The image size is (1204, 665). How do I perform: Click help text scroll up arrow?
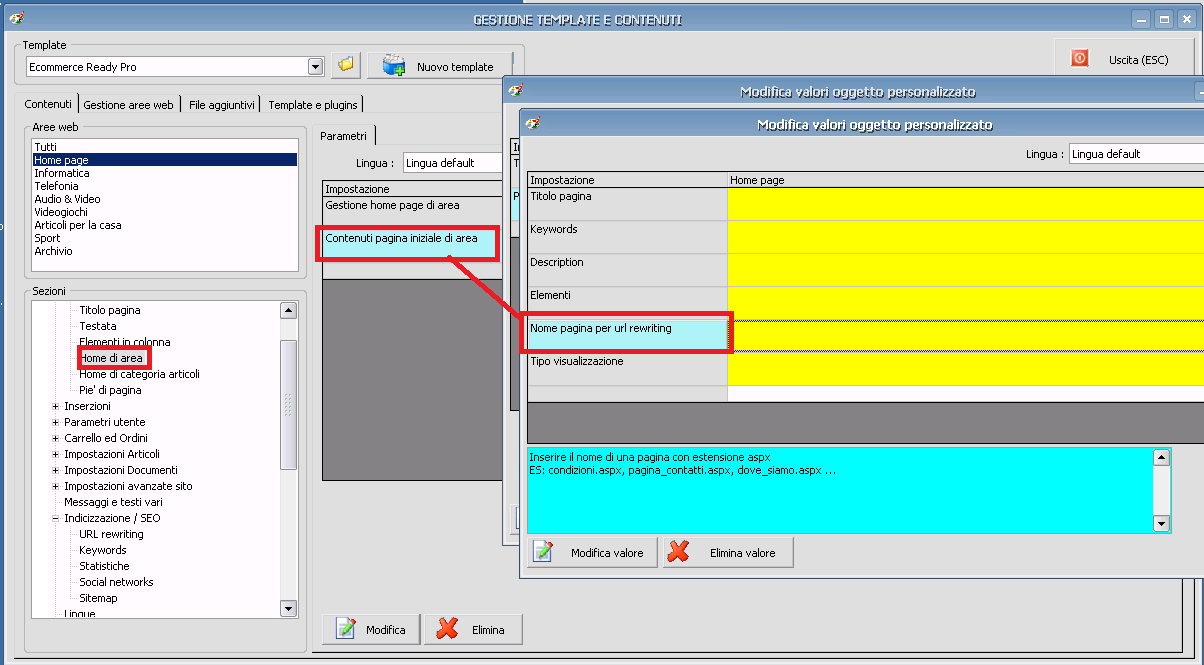pos(1162,457)
